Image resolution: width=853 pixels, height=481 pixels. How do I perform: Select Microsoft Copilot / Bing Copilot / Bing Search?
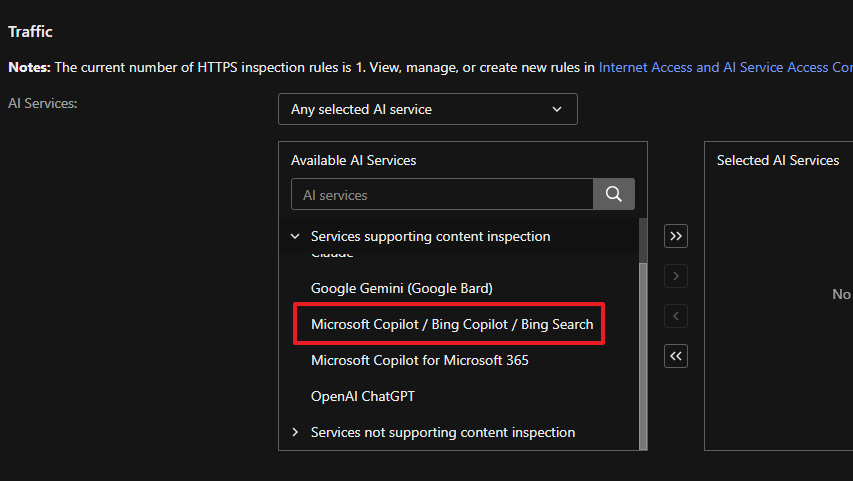pos(451,324)
